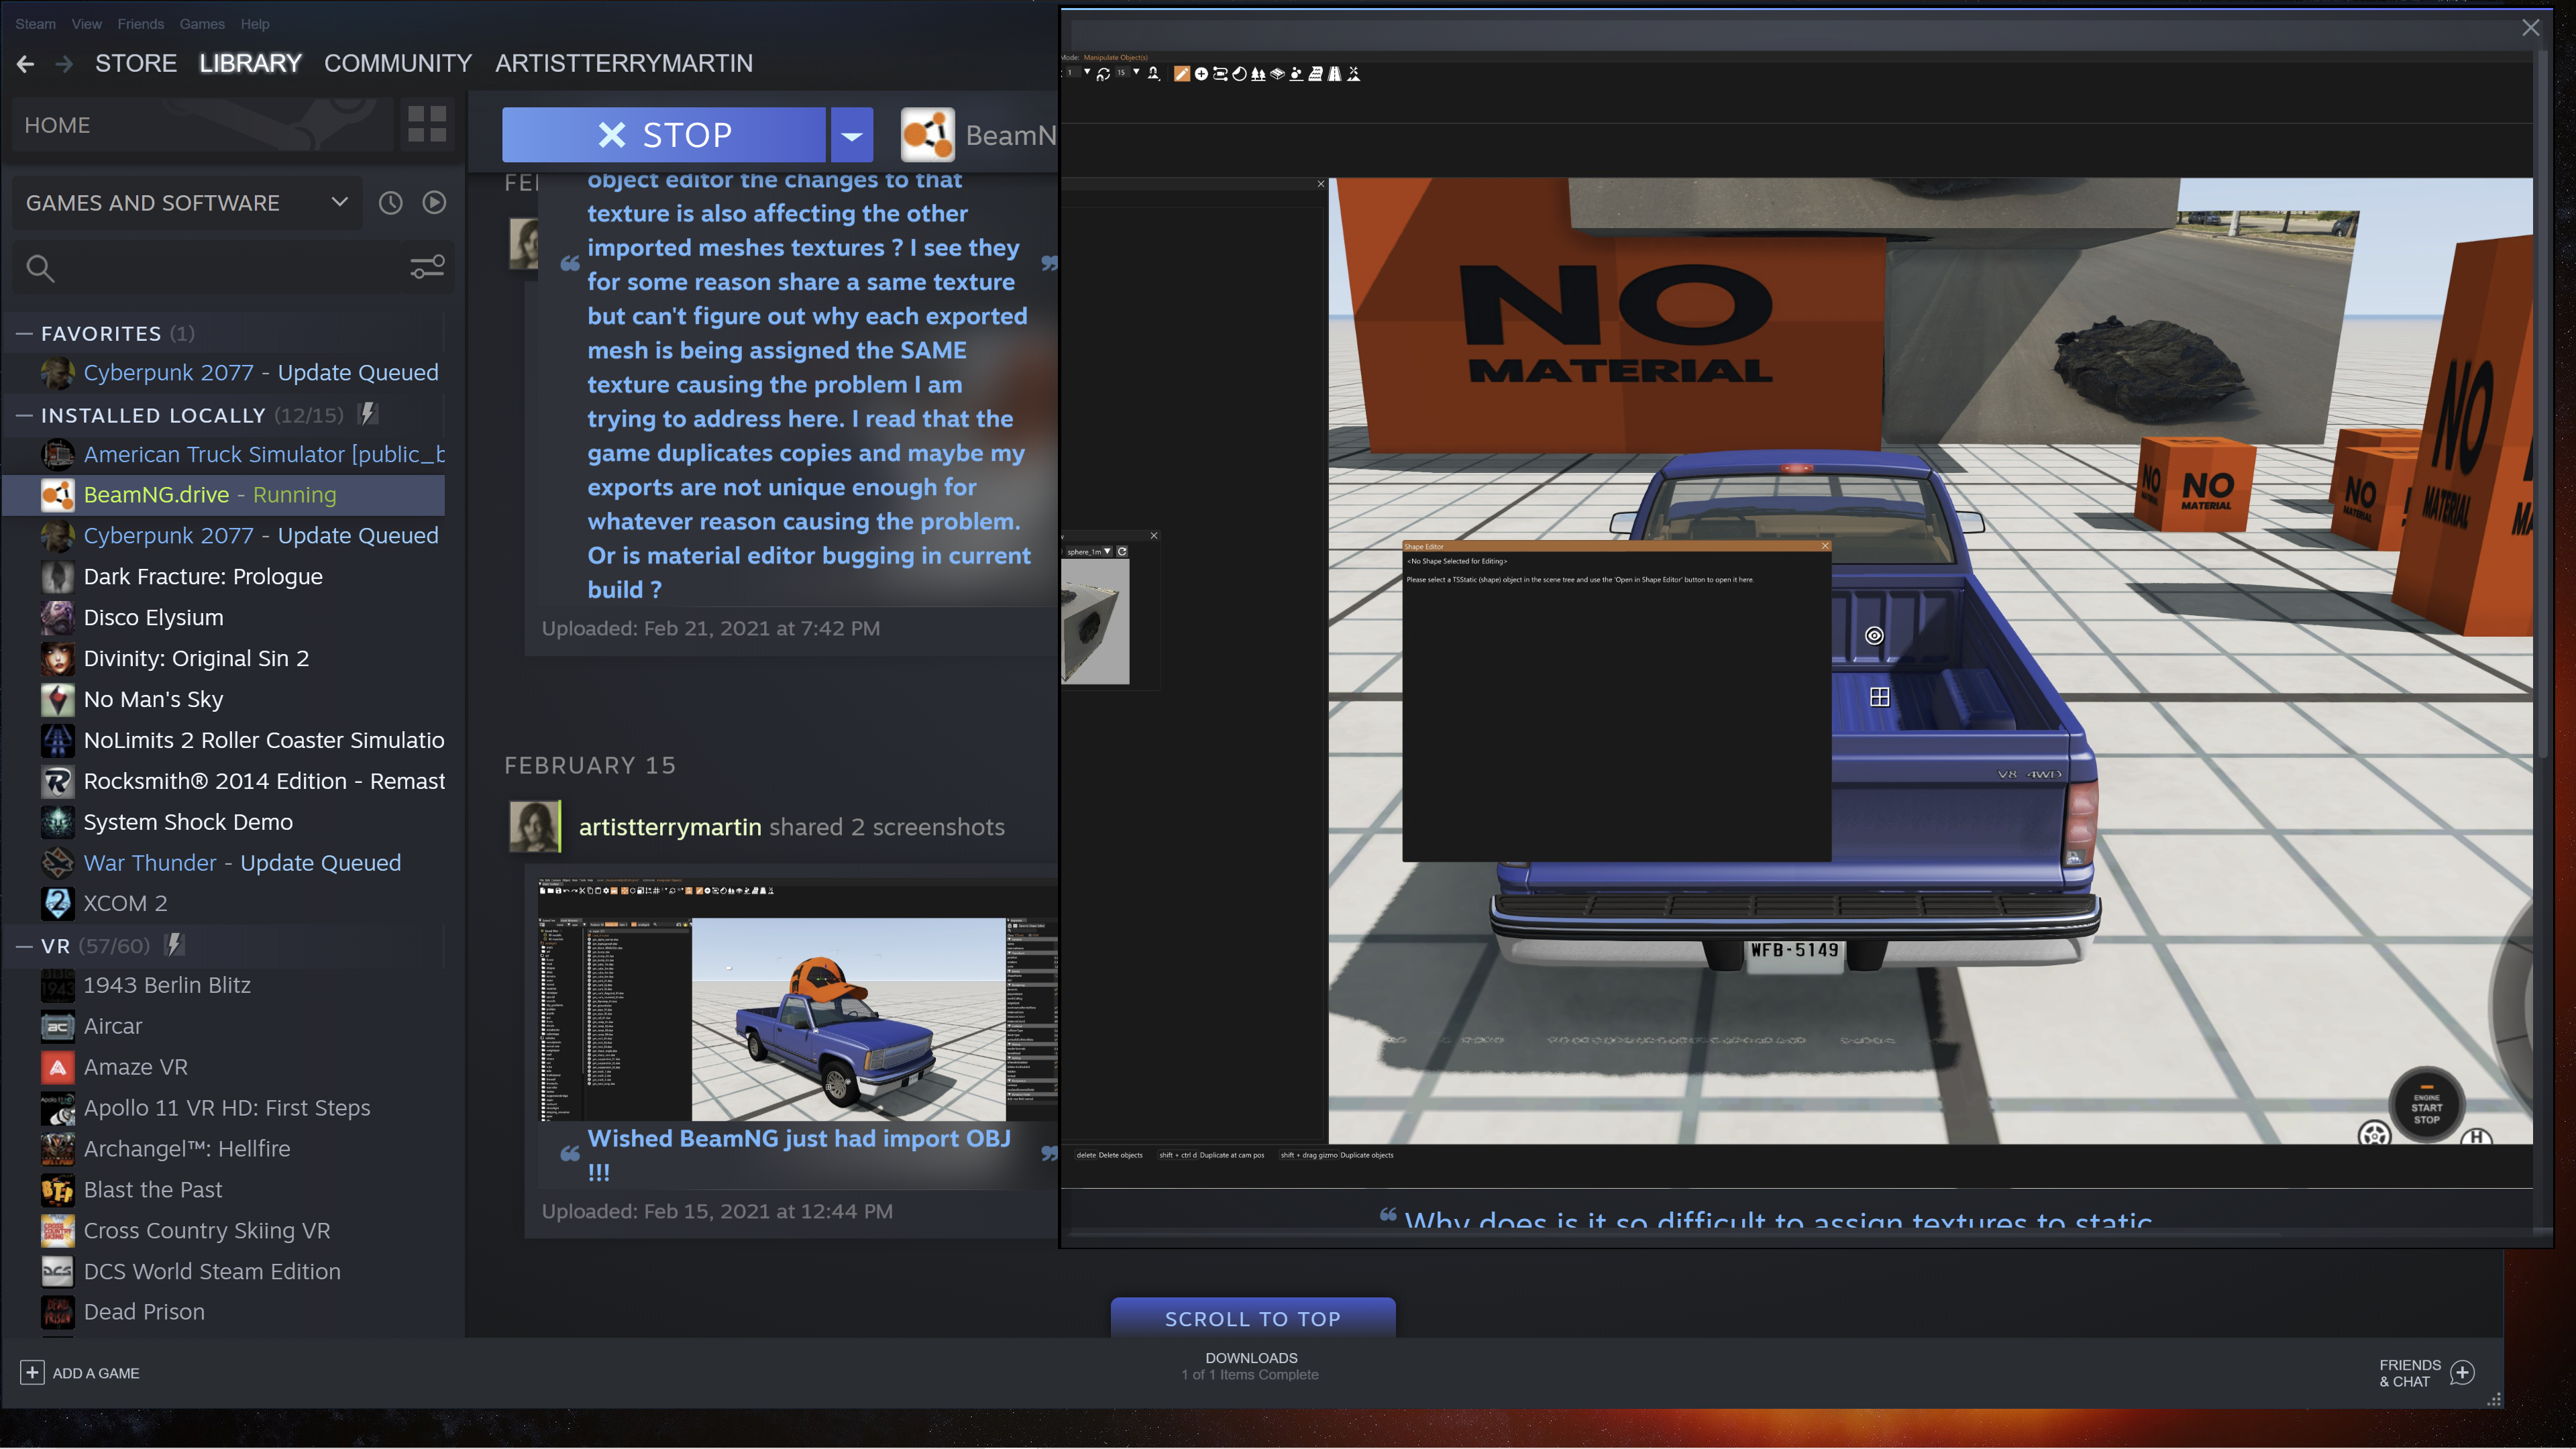The image size is (2576, 1449).
Task: Click the road editor tool in the screenshot
Action: coord(1334,74)
